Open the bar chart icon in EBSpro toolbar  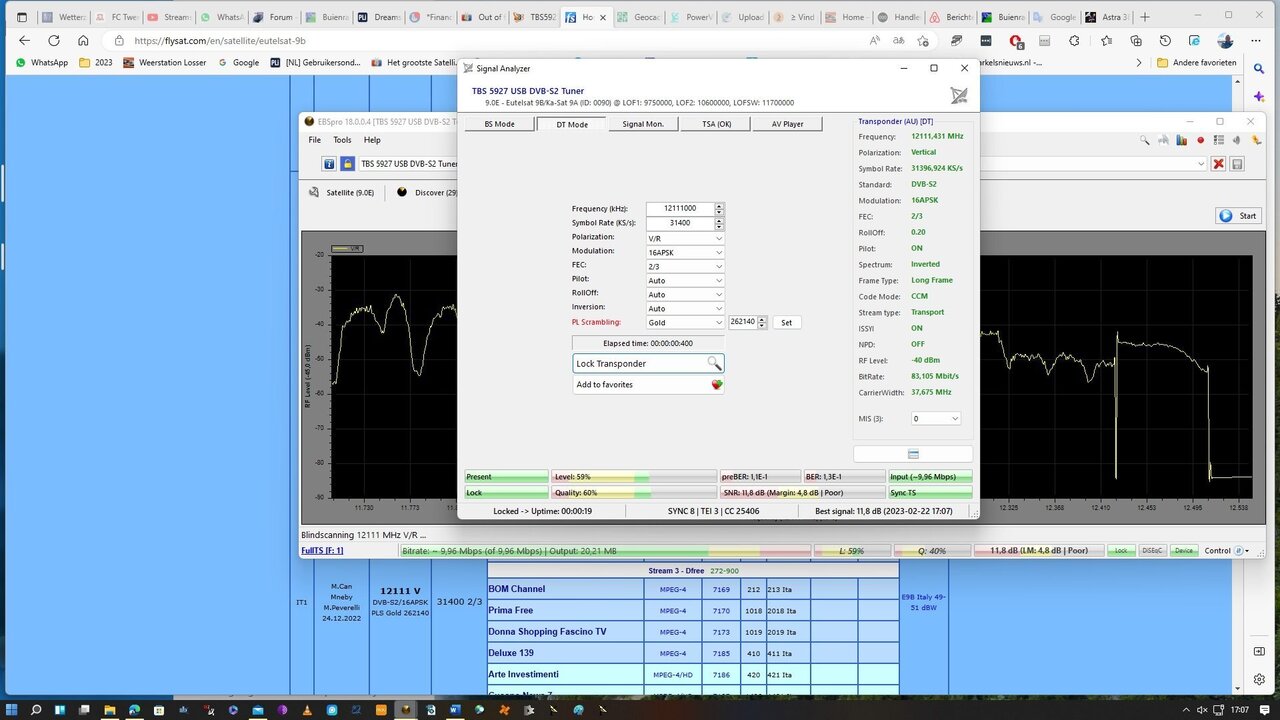click(1183, 141)
